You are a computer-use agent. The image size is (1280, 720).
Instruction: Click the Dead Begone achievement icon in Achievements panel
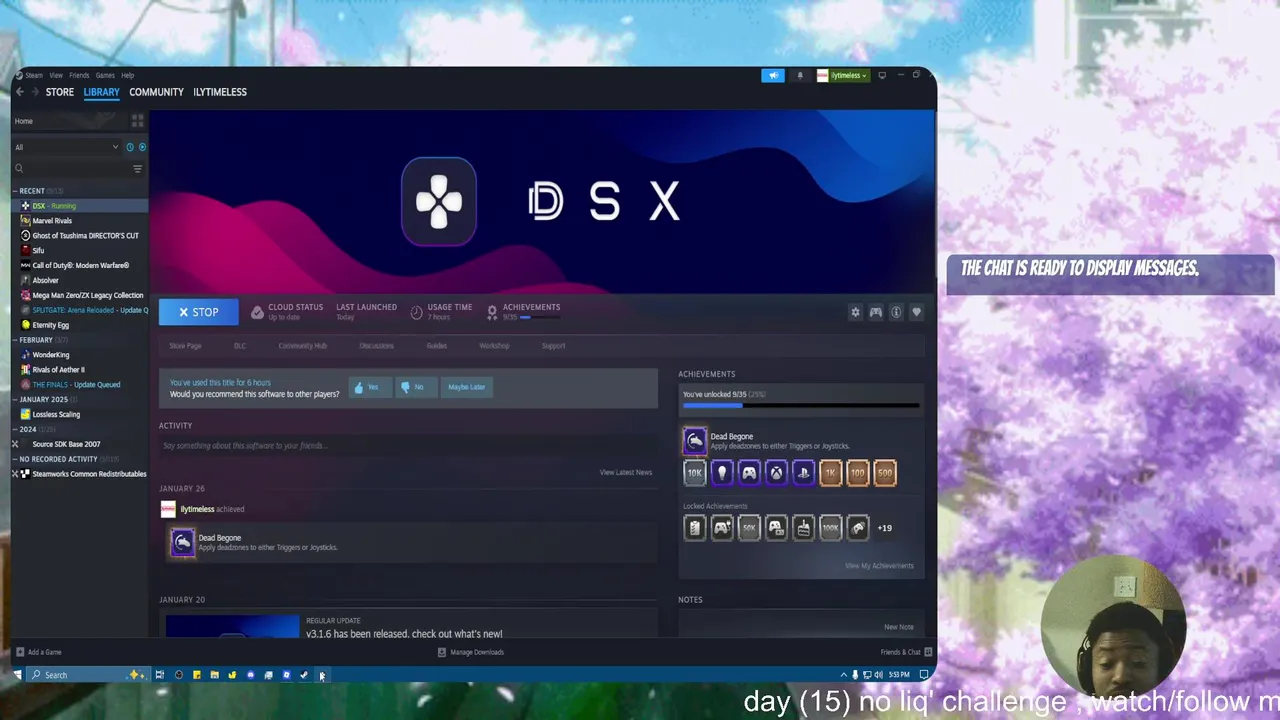(694, 441)
